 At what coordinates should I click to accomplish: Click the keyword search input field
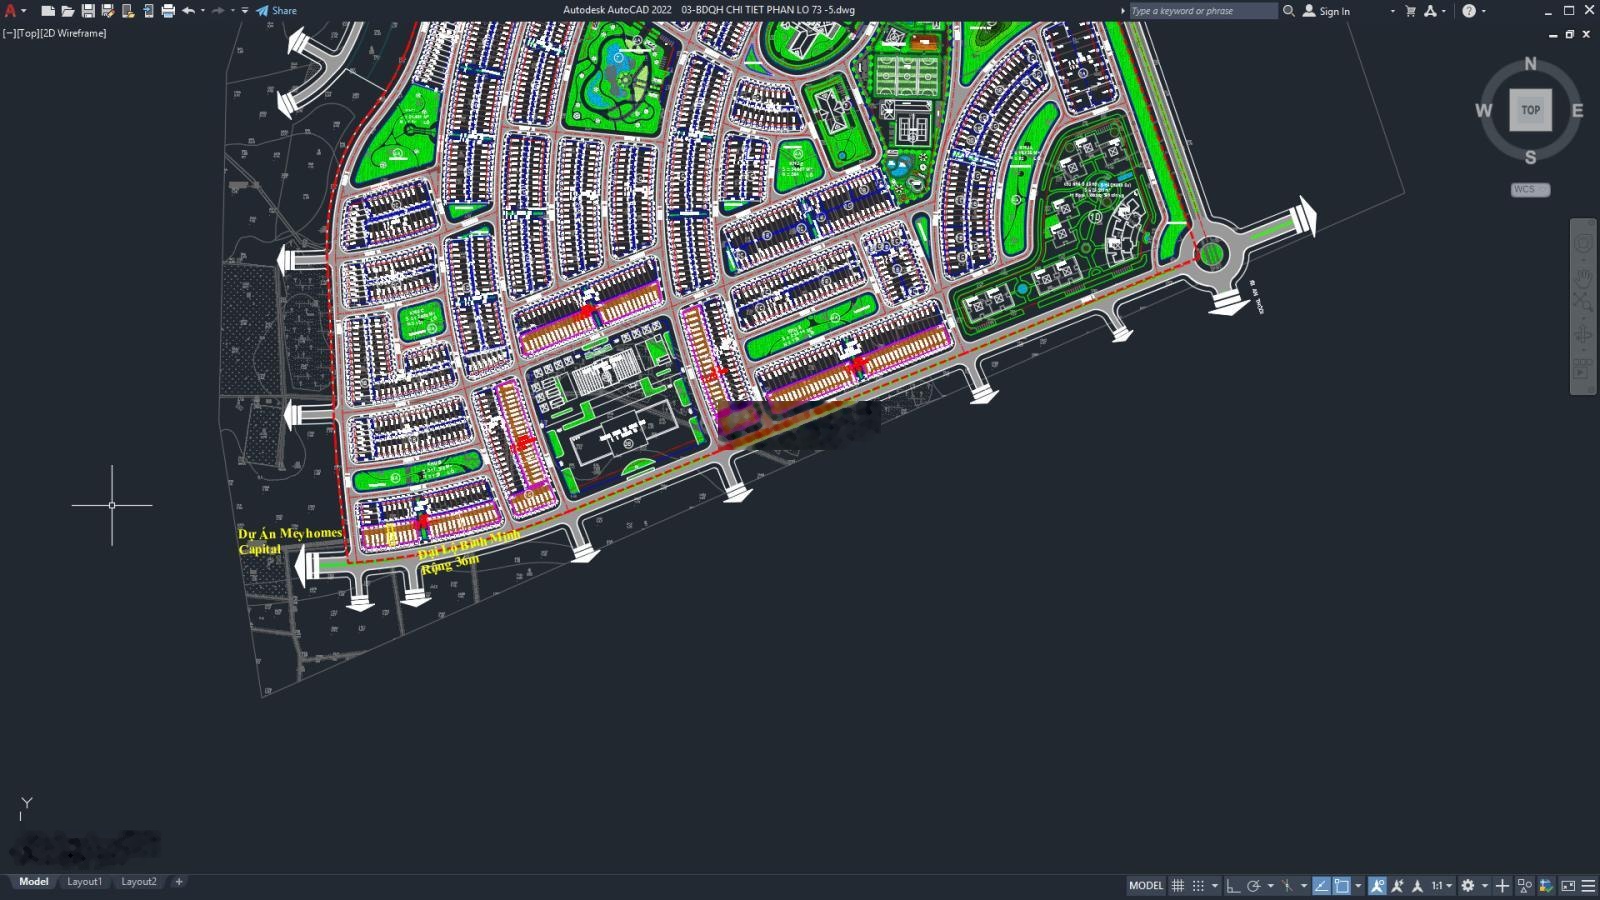1202,11
